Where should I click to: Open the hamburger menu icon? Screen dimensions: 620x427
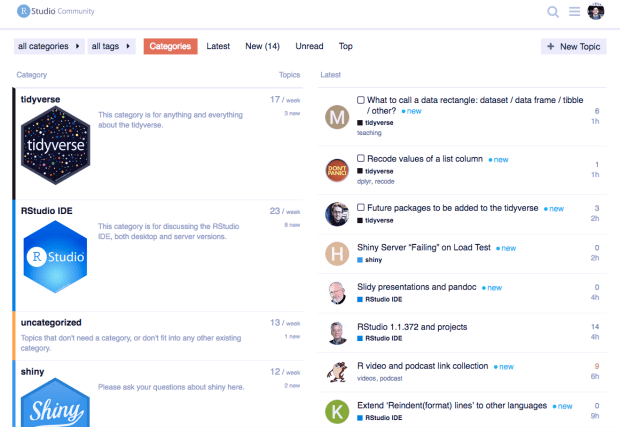click(575, 12)
